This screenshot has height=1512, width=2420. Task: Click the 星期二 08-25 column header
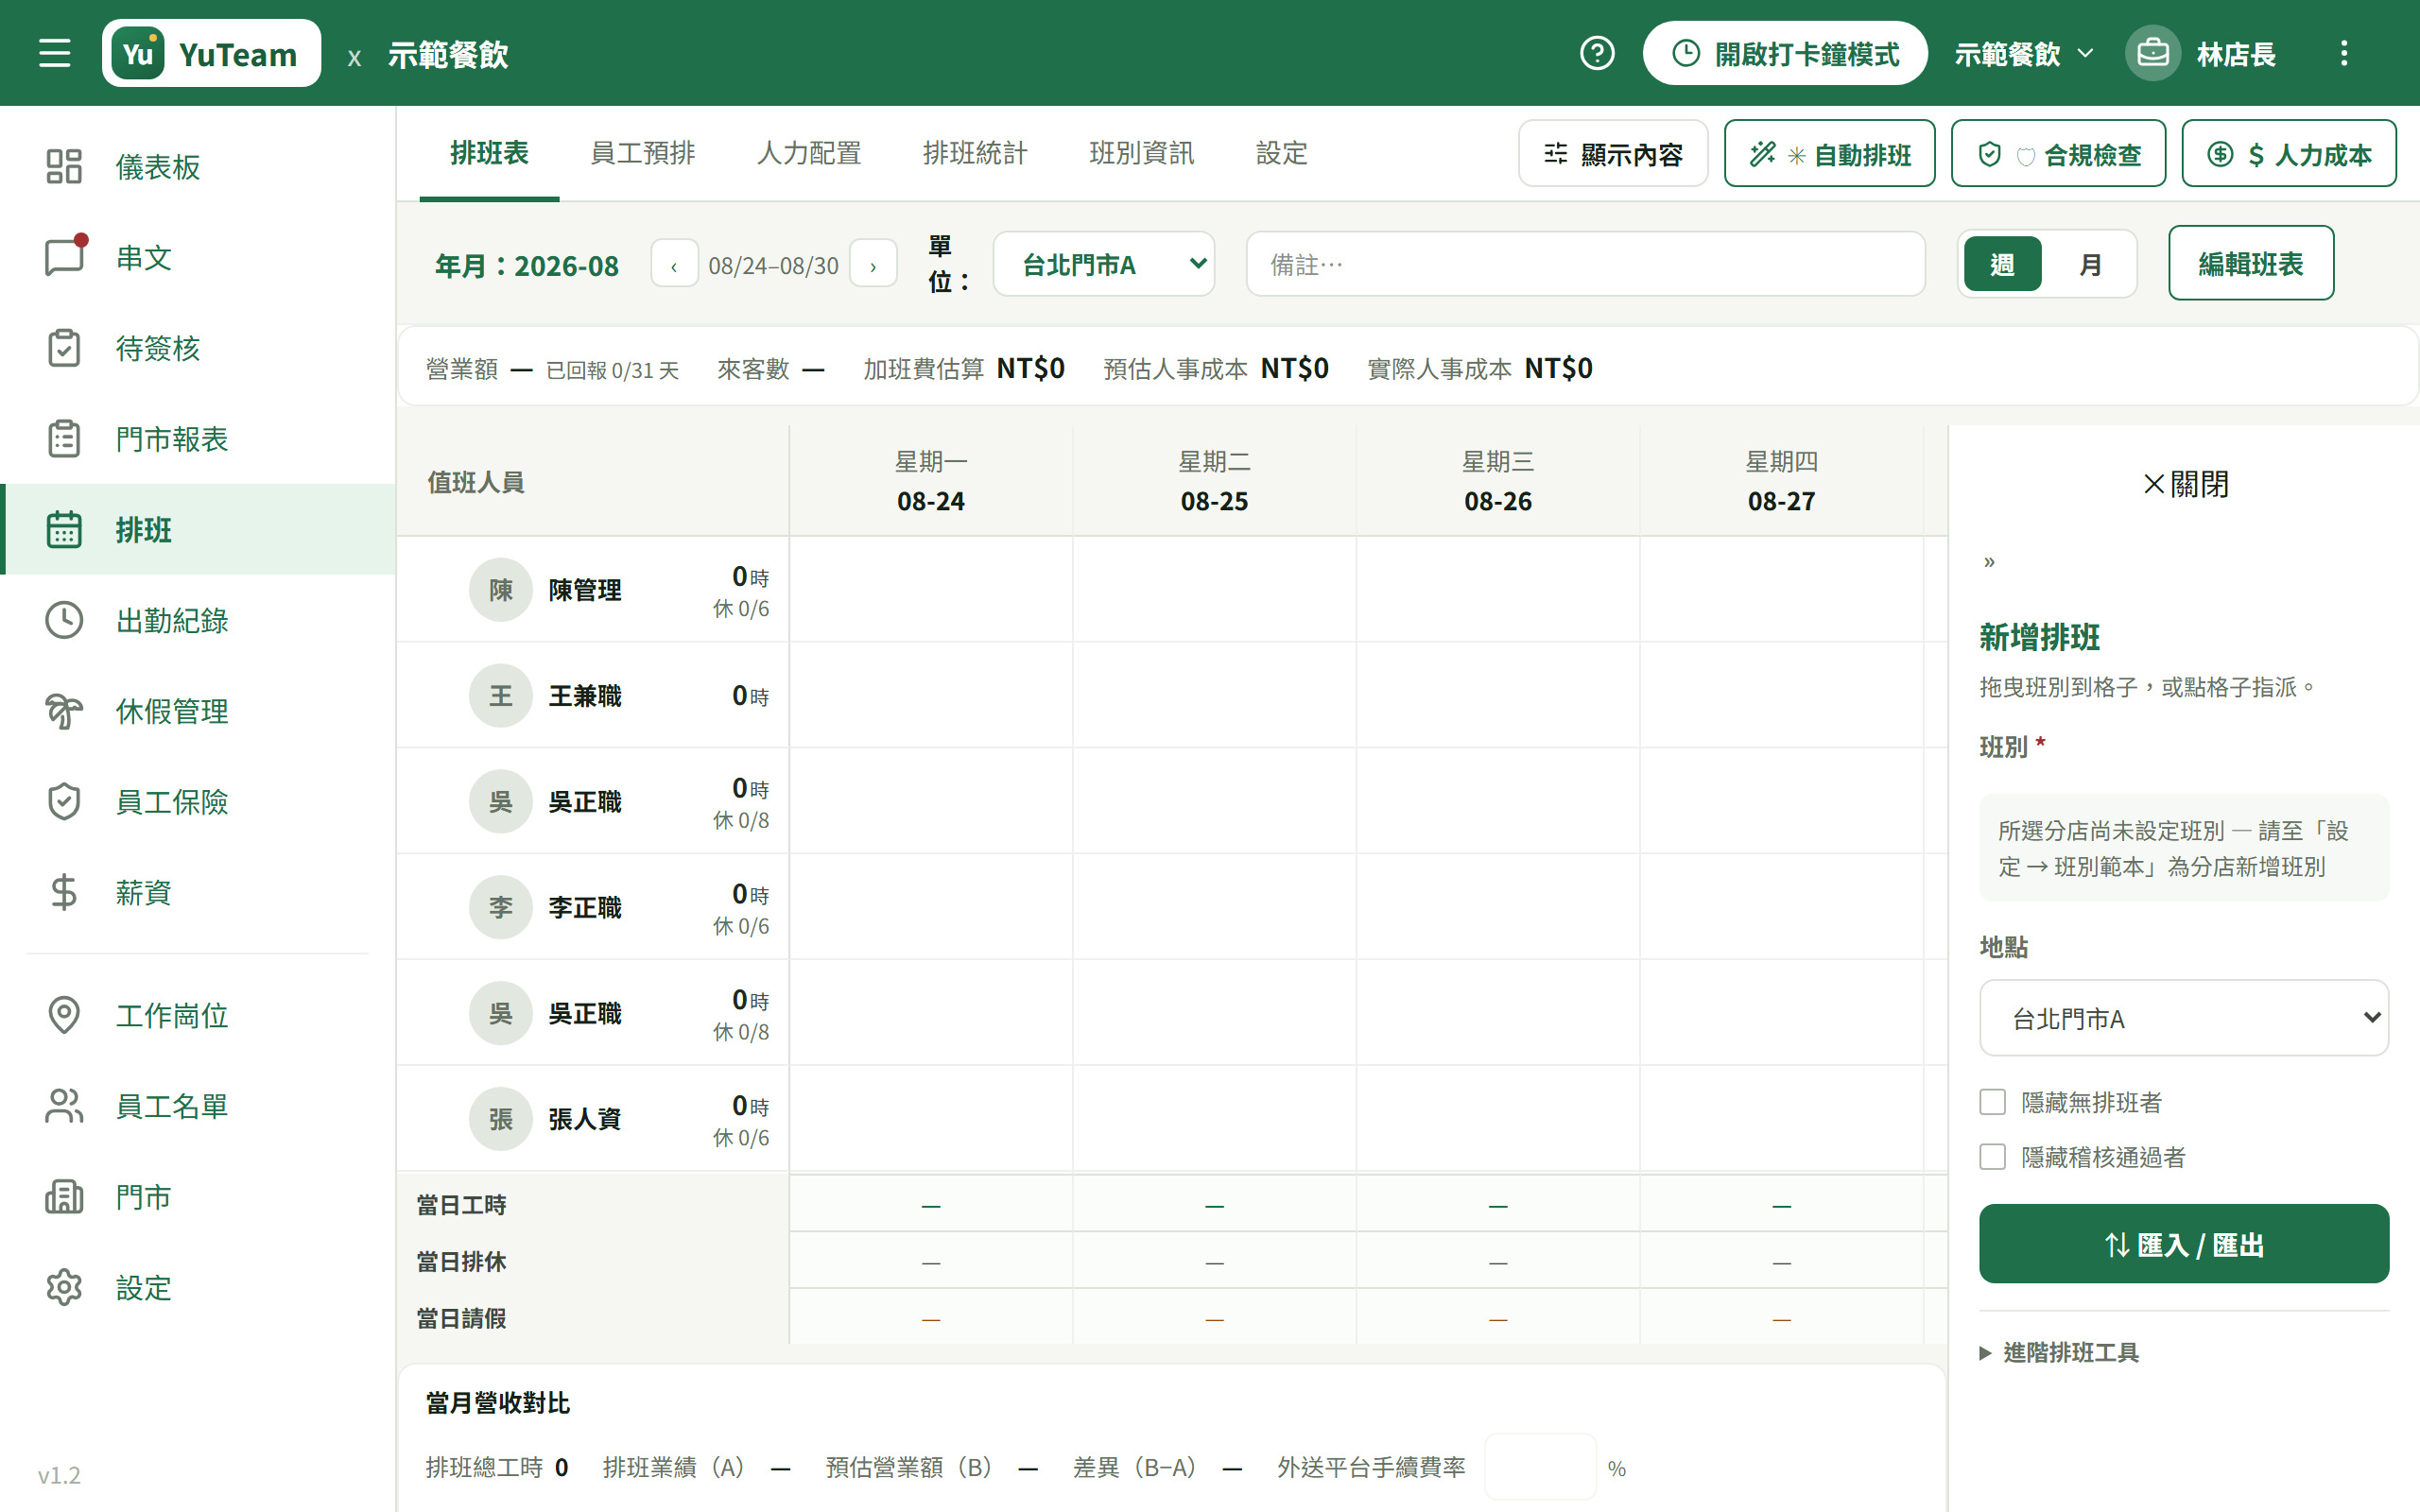[1214, 481]
